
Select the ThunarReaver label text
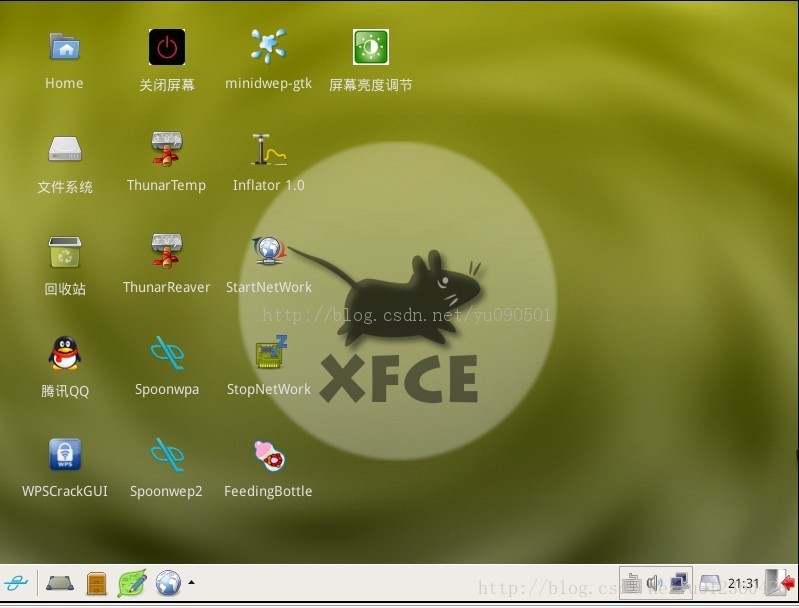167,287
